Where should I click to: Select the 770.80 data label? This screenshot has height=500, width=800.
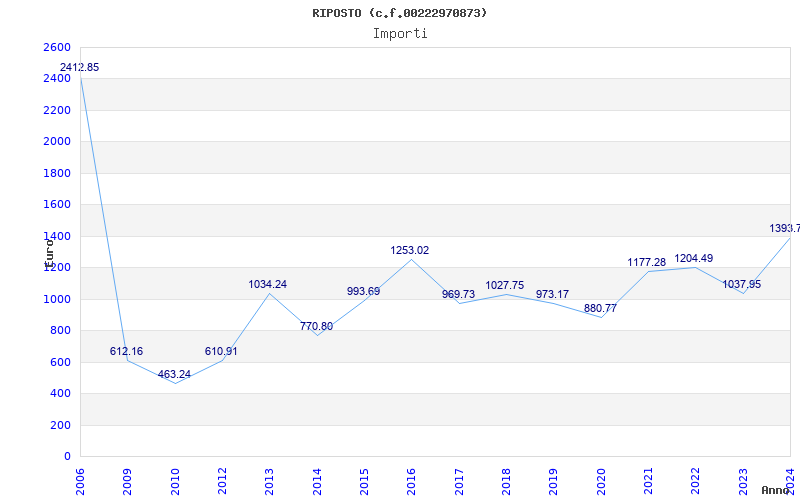[x=316, y=327]
